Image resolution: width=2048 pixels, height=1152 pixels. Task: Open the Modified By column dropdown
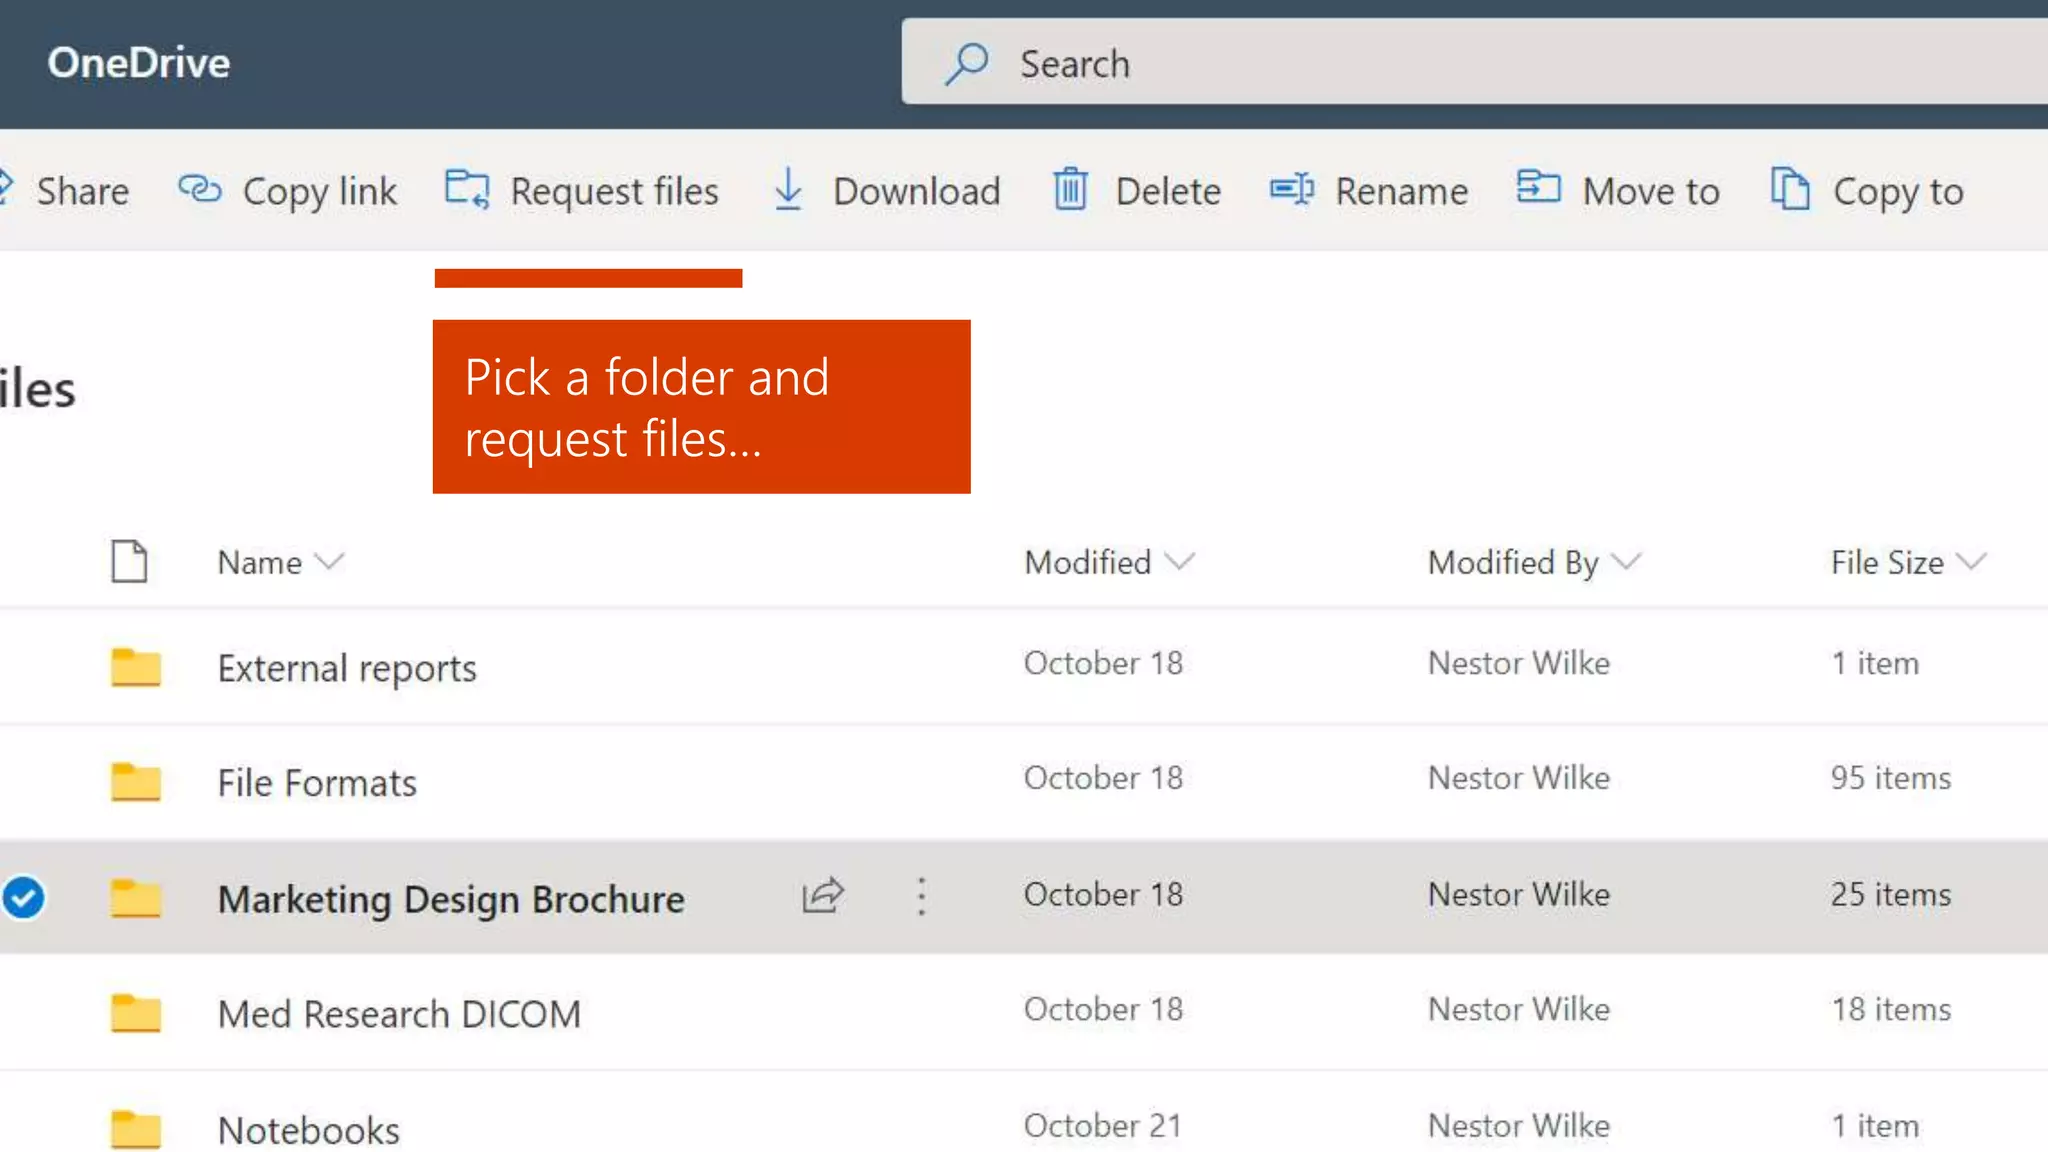click(x=1627, y=561)
